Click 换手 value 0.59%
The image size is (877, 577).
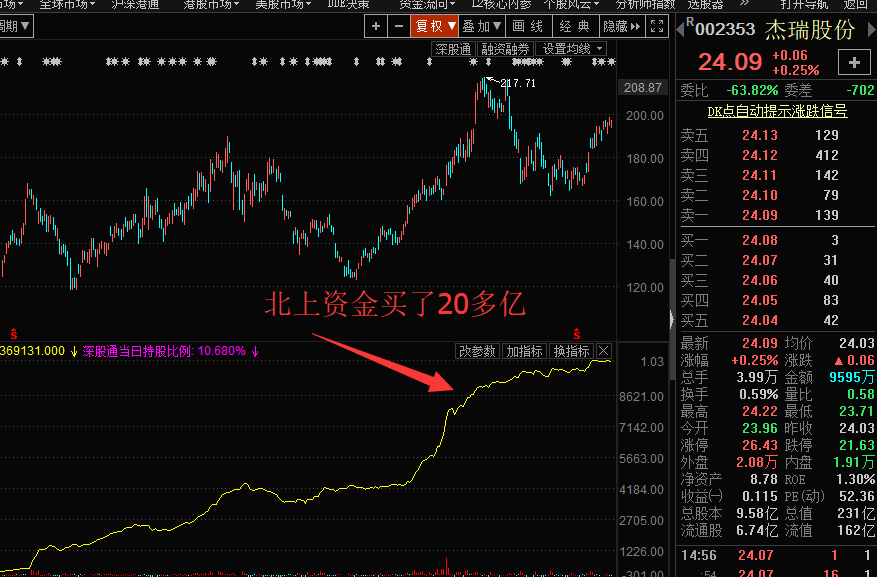[x=758, y=394]
